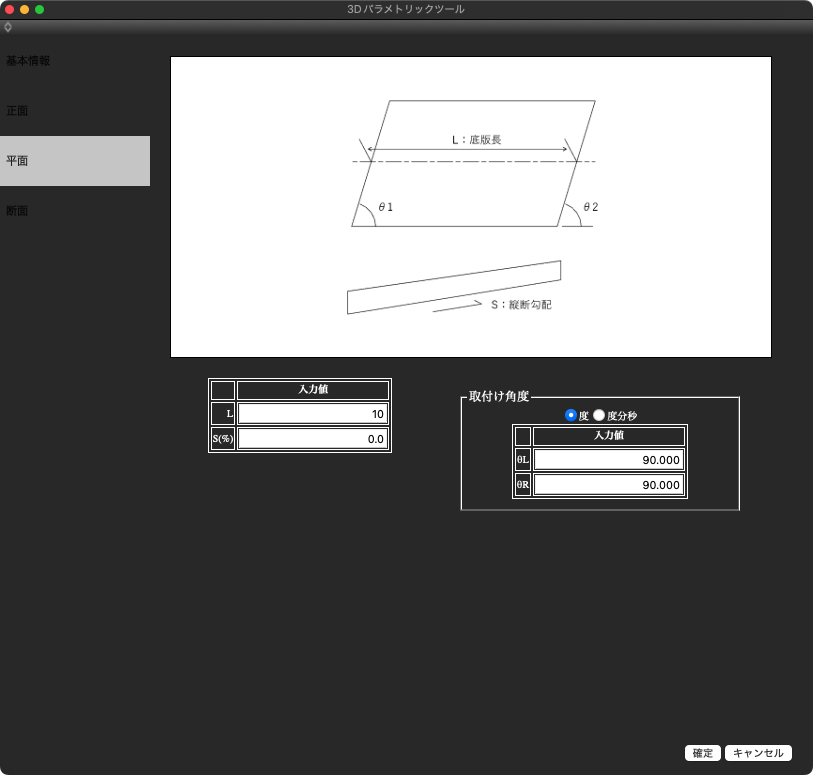Close the window with the red button

coord(10,9)
